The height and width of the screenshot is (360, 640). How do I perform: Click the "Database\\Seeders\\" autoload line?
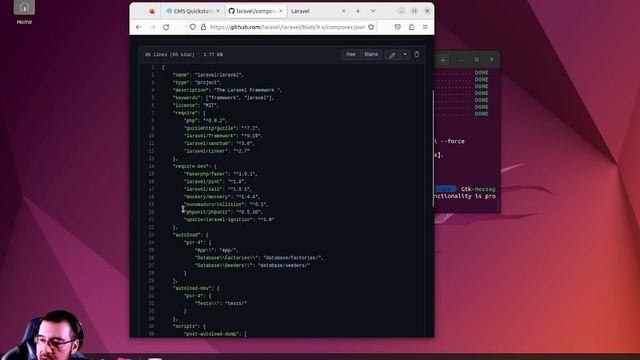coord(252,265)
